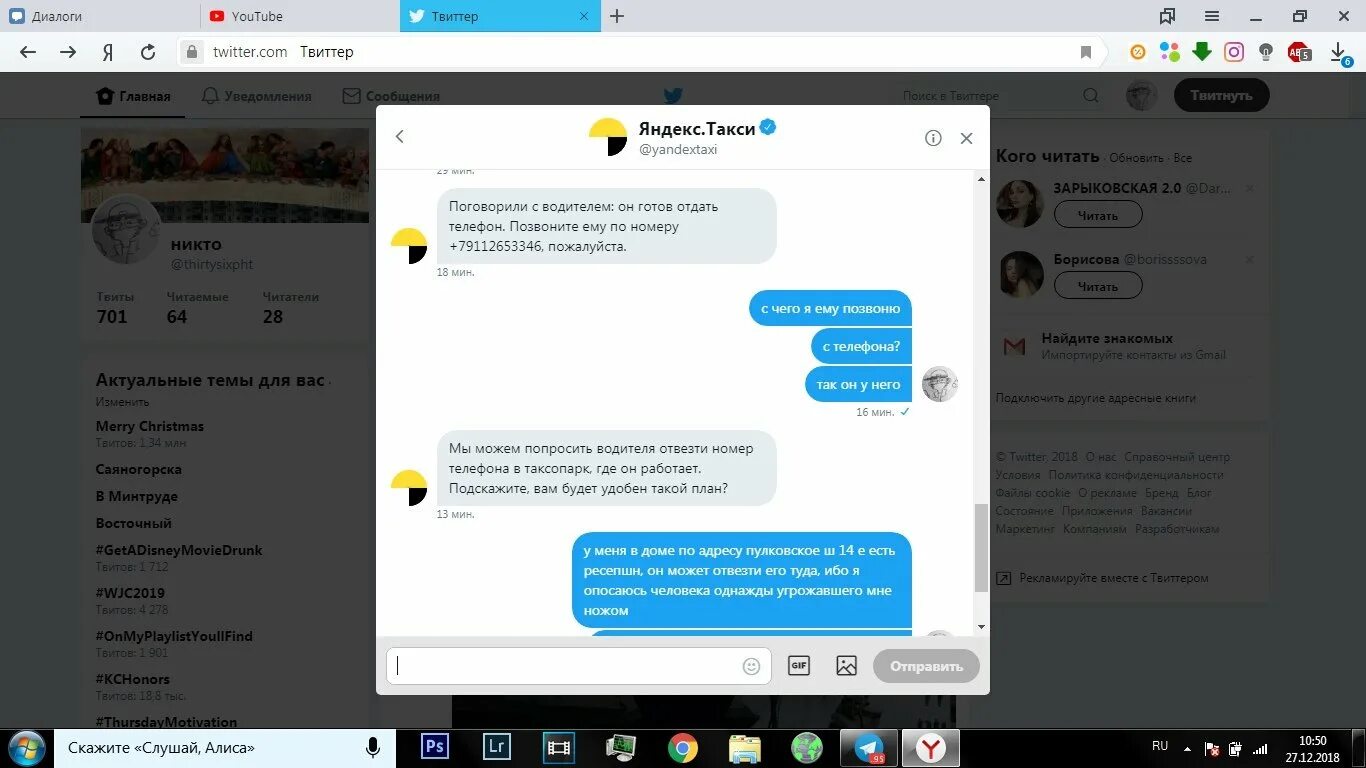Open the discount coupon extension icon
The width and height of the screenshot is (1366, 768).
click(x=1138, y=52)
